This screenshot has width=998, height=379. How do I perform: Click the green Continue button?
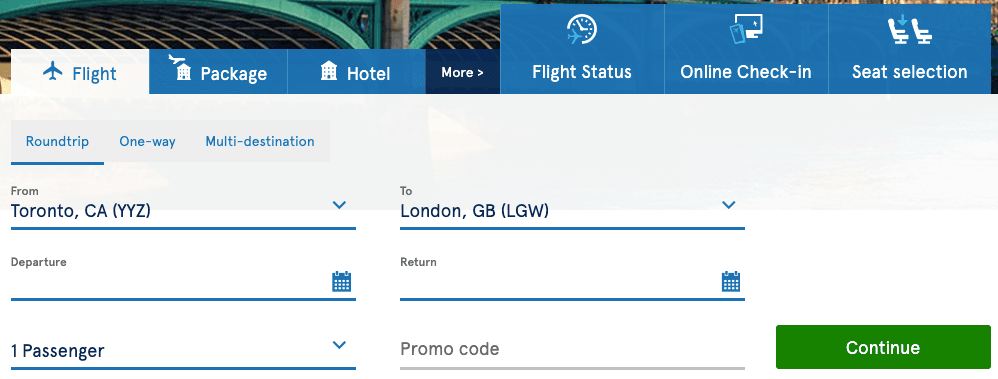point(883,347)
